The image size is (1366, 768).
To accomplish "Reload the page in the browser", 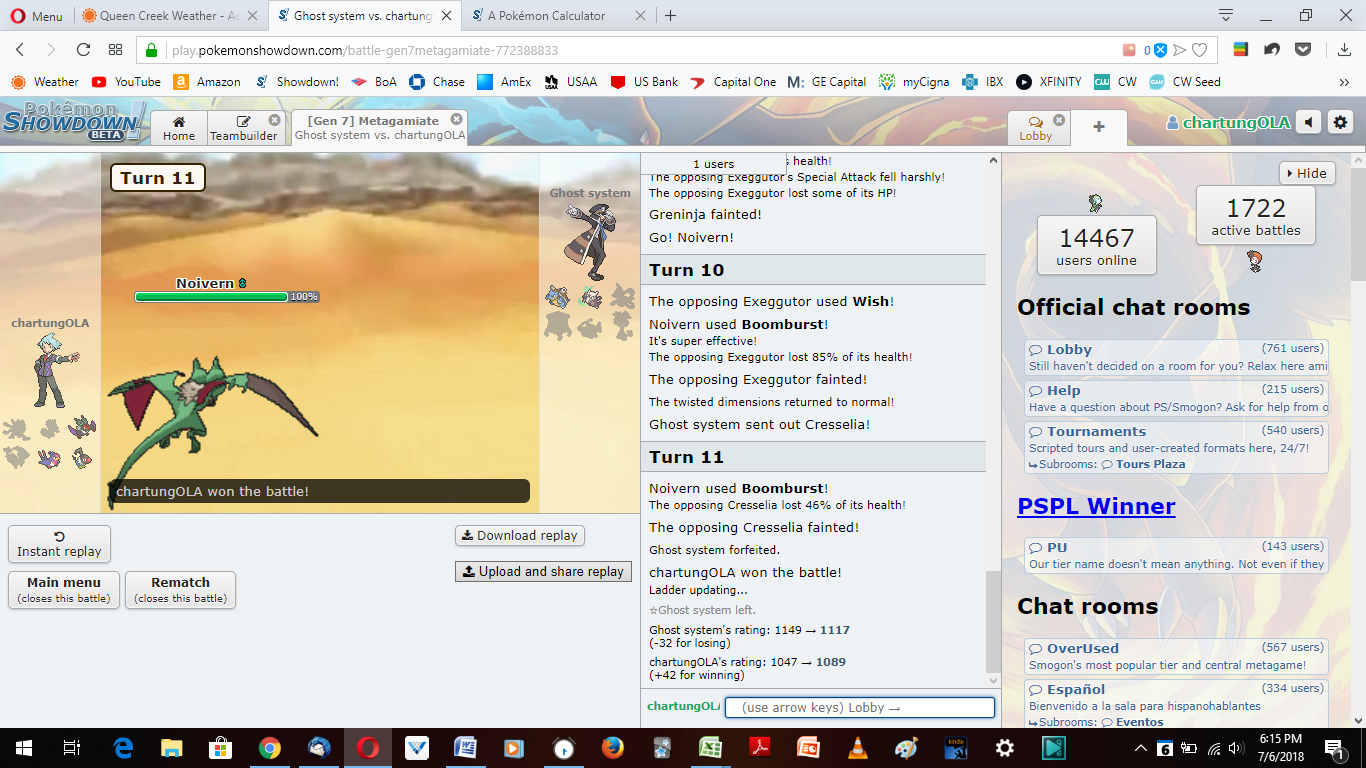I will (x=84, y=49).
